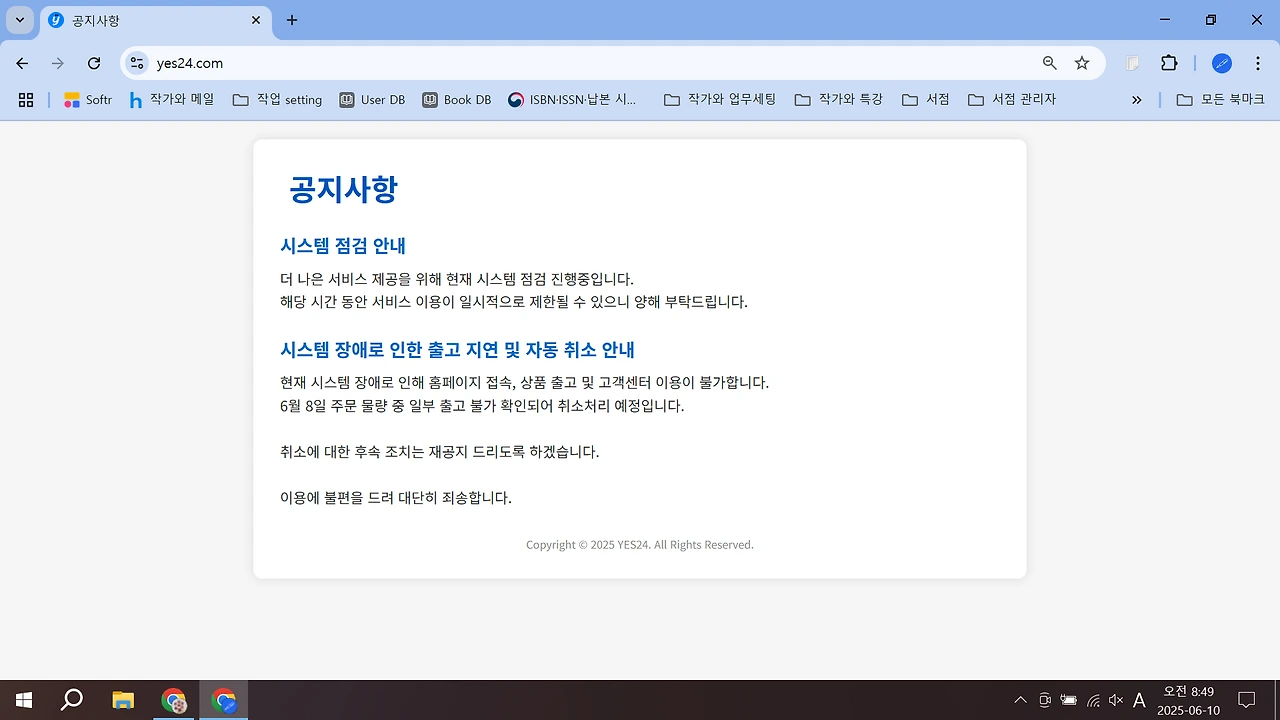Expand the tab search dropdown
Image resolution: width=1280 pixels, height=720 pixels.
pyautogui.click(x=19, y=20)
